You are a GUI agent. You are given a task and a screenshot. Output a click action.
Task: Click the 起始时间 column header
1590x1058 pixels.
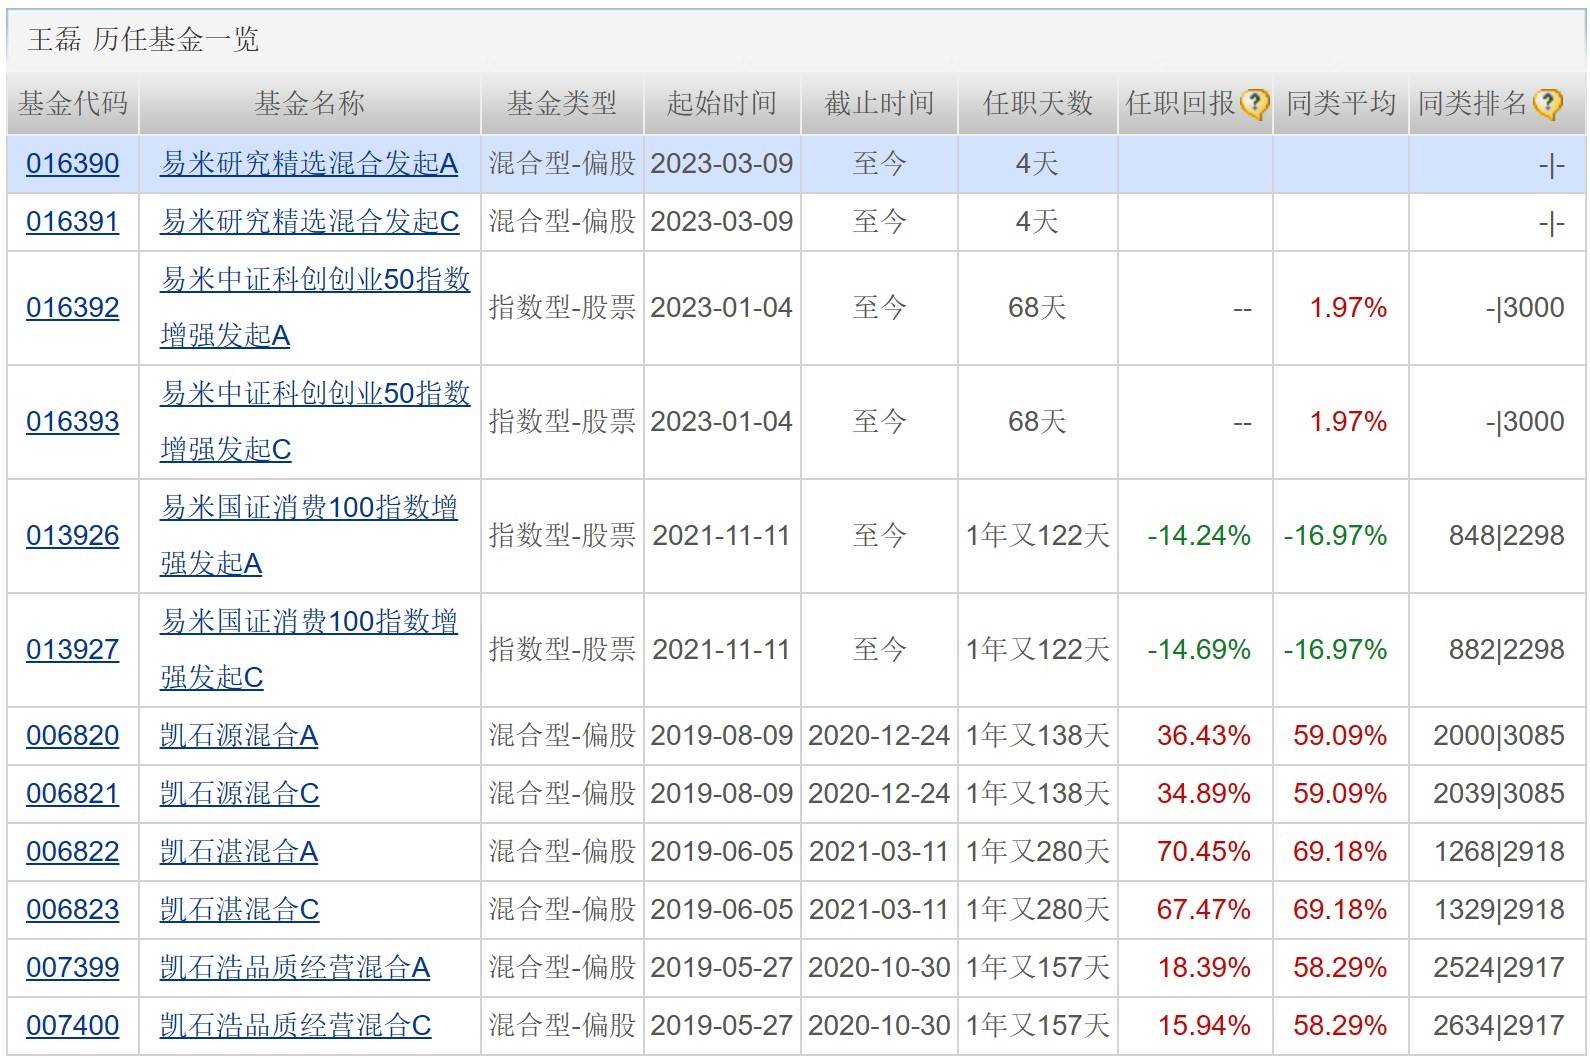pyautogui.click(x=722, y=103)
